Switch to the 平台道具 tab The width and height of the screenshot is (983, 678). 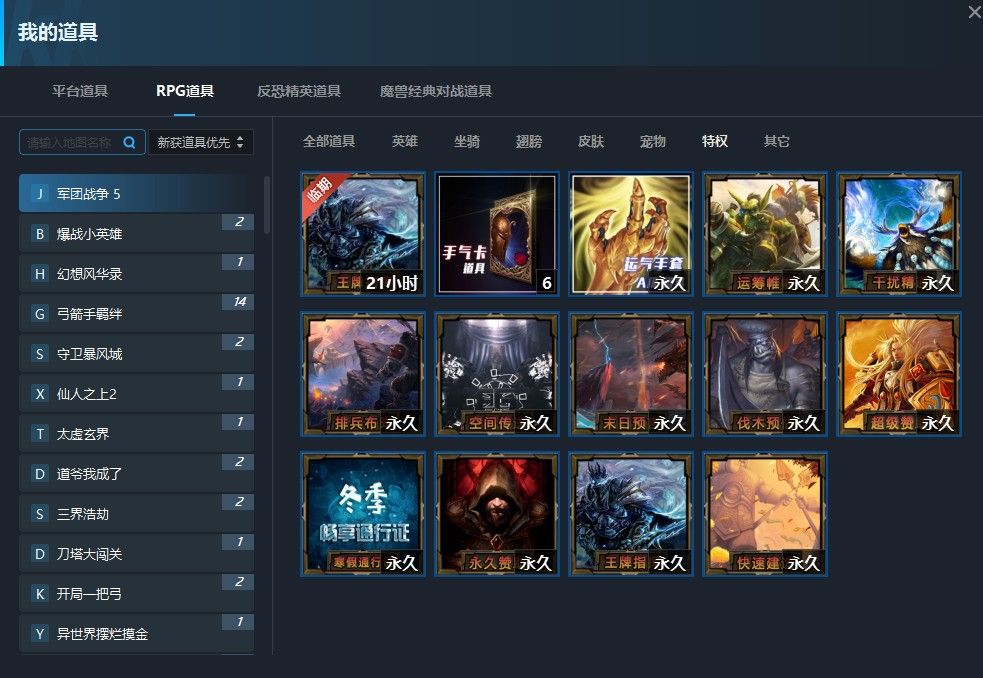point(80,91)
